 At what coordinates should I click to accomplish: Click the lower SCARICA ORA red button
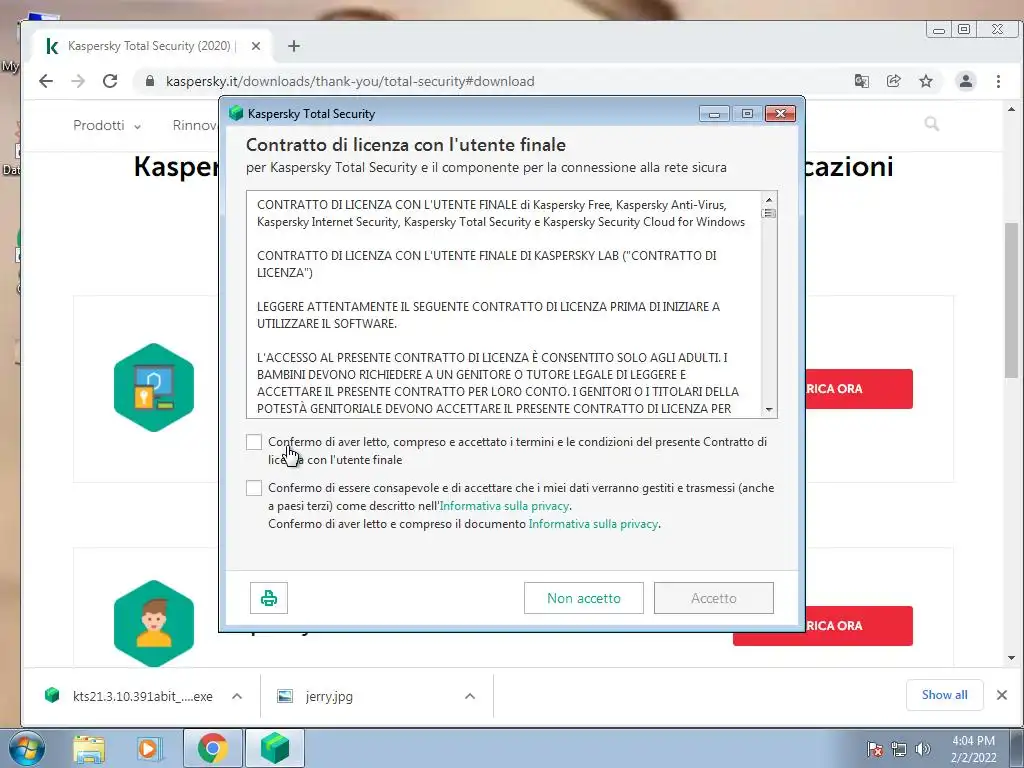click(858, 626)
